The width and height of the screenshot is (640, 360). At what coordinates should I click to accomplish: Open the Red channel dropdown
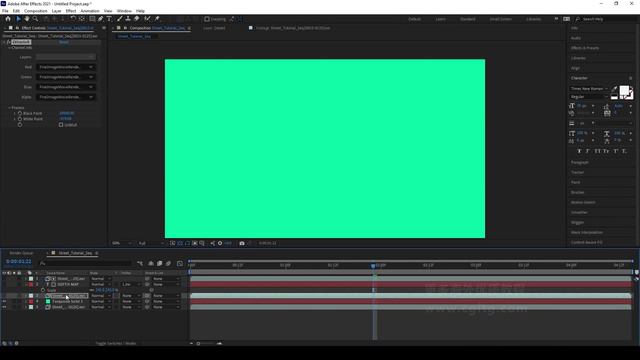pos(66,67)
